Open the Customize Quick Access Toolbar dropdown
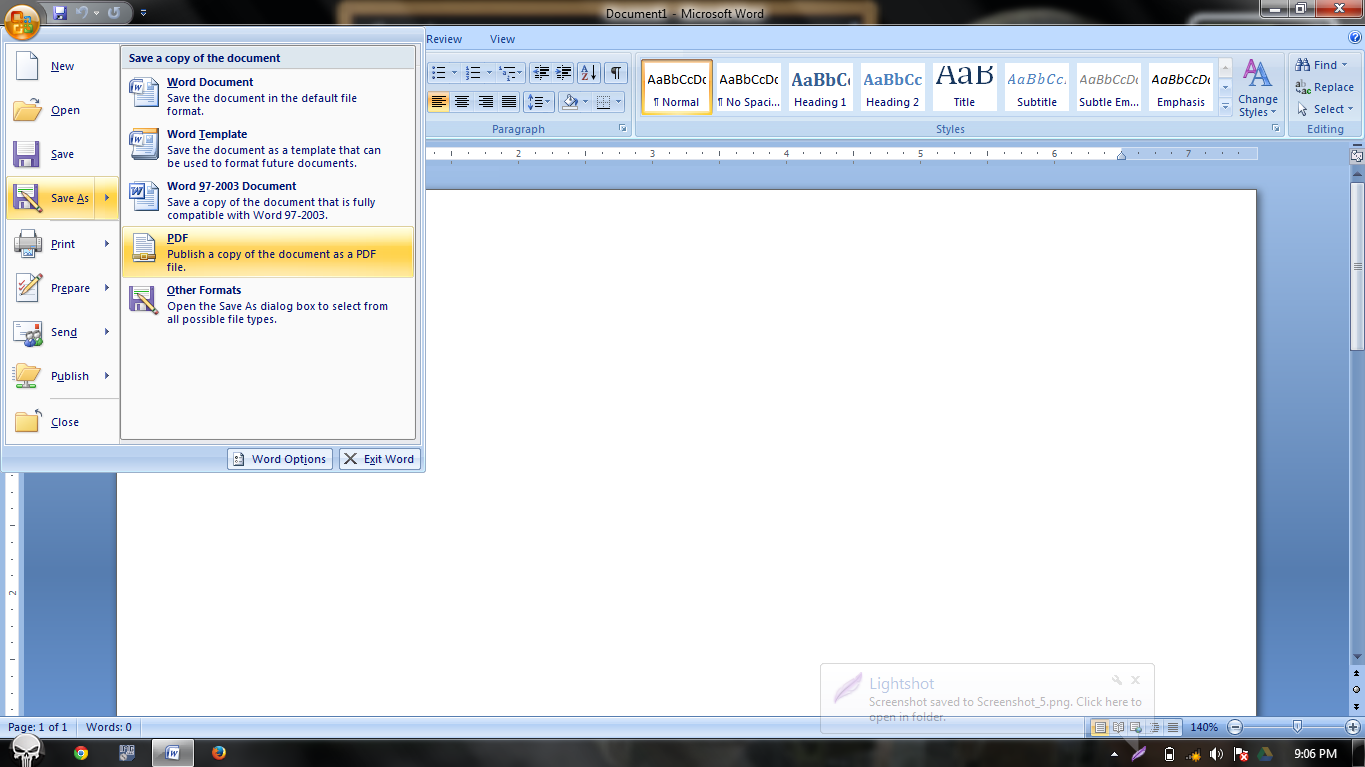Viewport: 1365px width, 767px height. (x=143, y=13)
